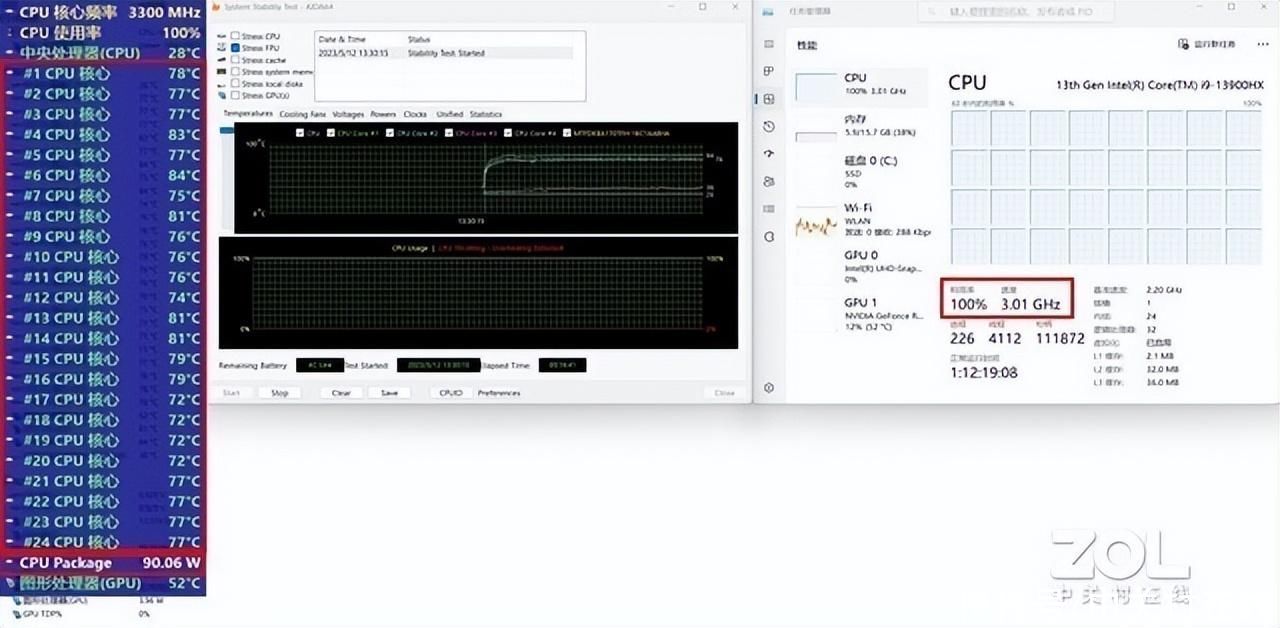This screenshot has height=628, width=1280.
Task: Click the Task Manager app icon in title bar
Action: click(x=768, y=11)
